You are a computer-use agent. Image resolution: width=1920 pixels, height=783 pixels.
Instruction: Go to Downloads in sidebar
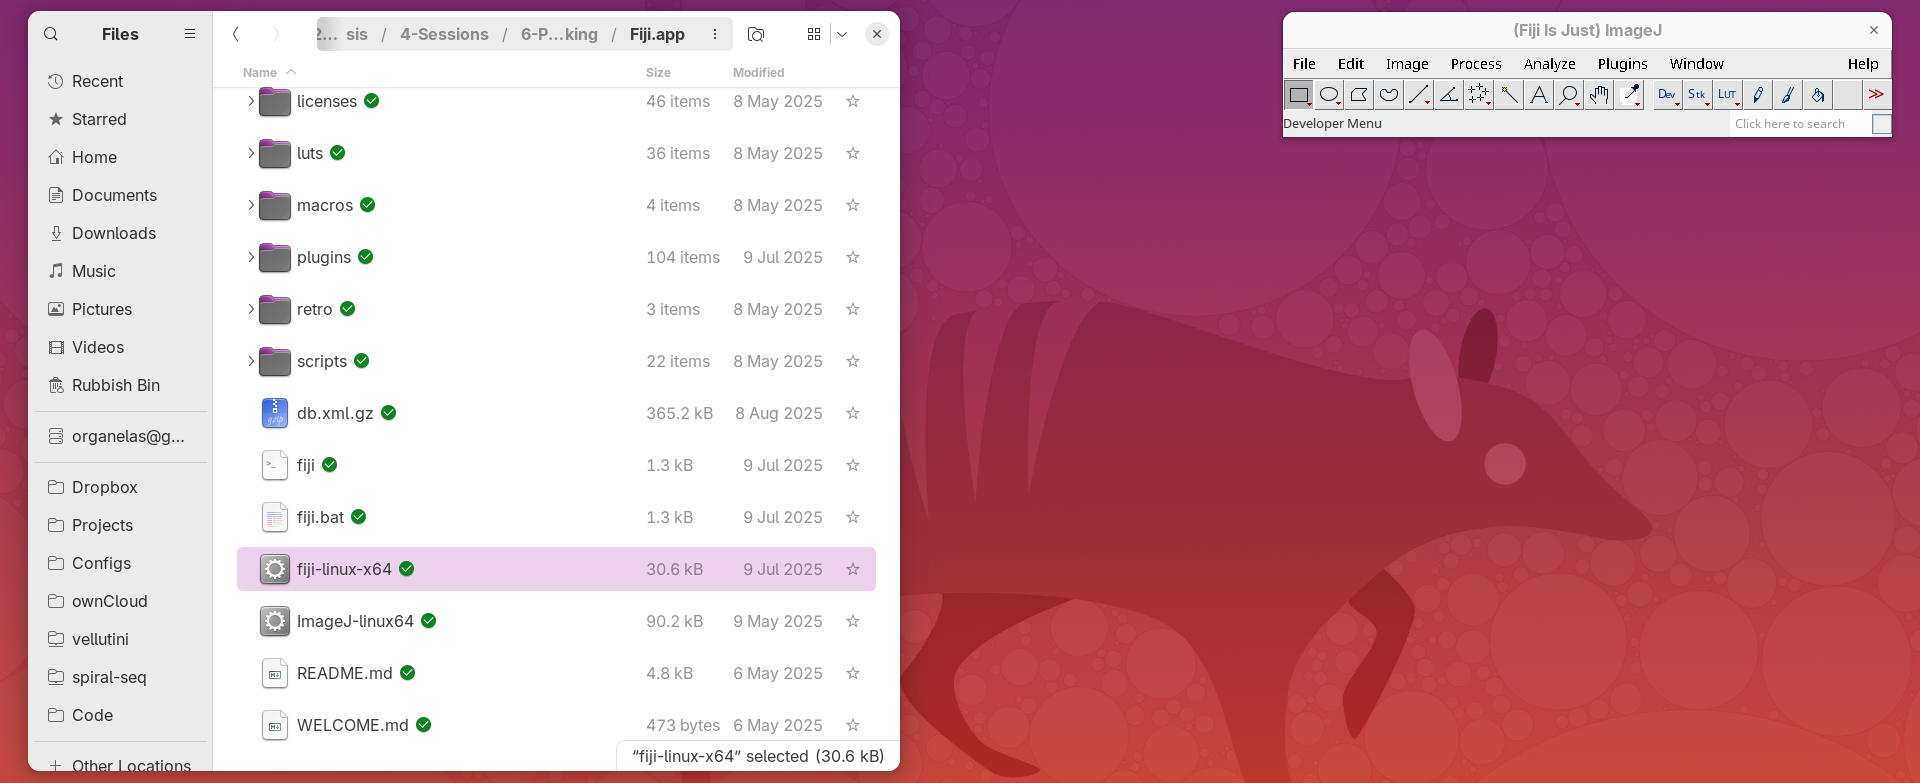[x=114, y=233]
